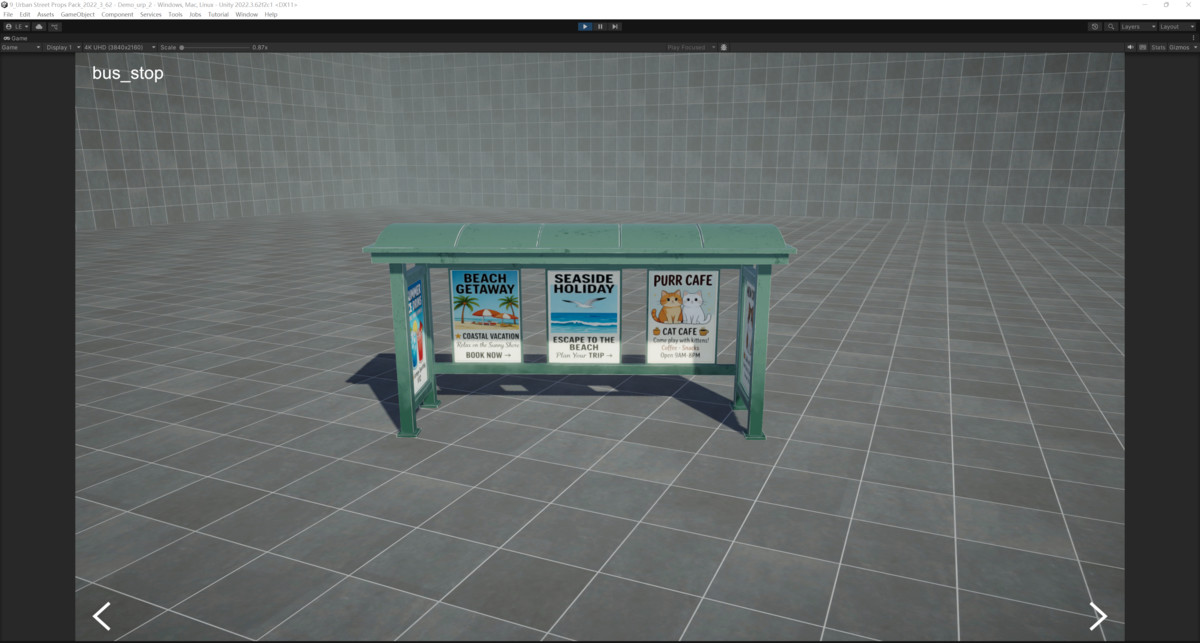Viewport: 1200px width, 643px height.
Task: Click the Search magnifier icon
Action: tap(1111, 27)
